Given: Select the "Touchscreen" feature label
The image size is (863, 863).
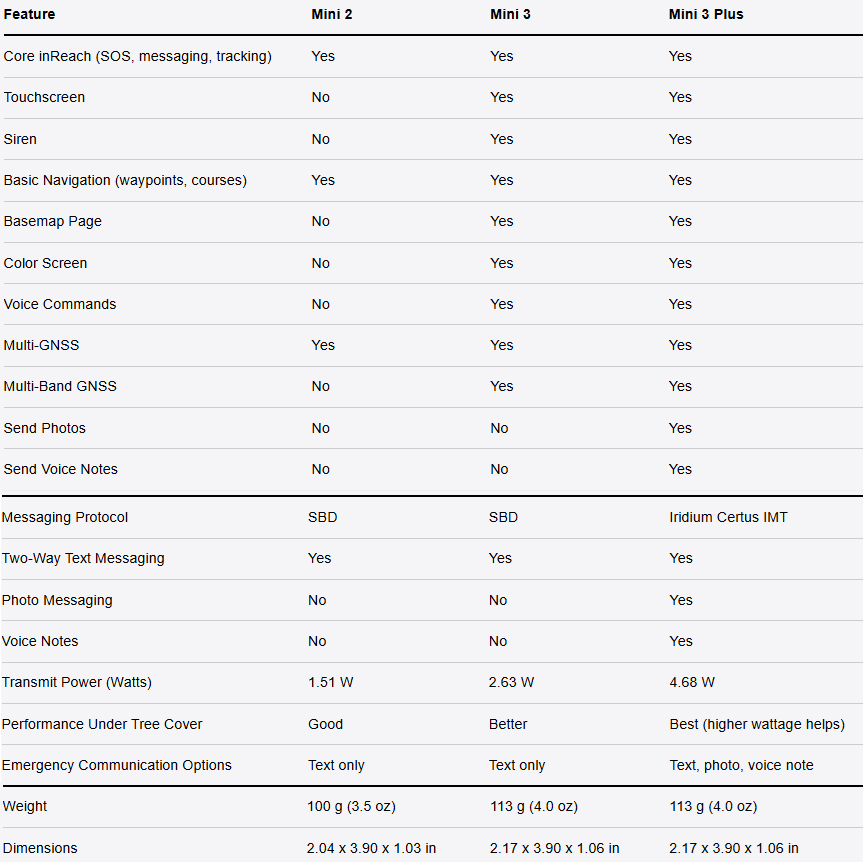Looking at the screenshot, I should [44, 97].
